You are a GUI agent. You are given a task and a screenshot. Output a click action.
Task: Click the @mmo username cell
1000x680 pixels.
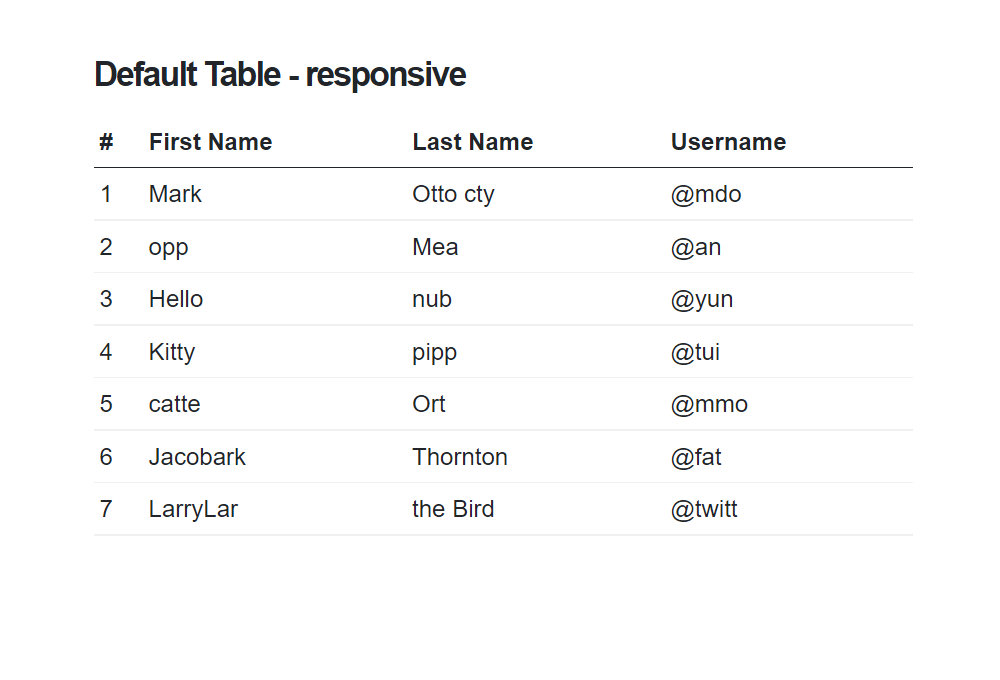click(709, 404)
